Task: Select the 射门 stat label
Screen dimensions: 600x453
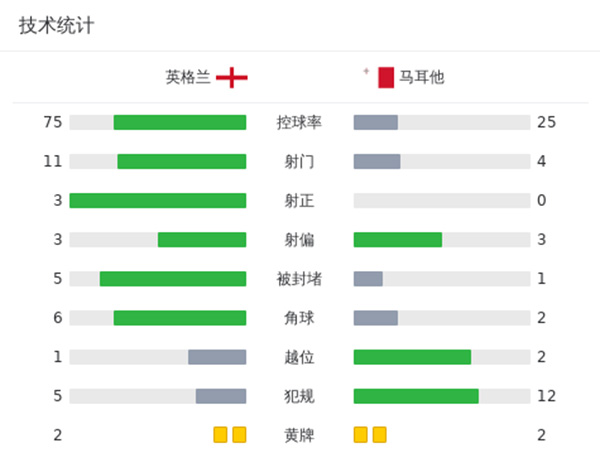Action: [x=300, y=161]
